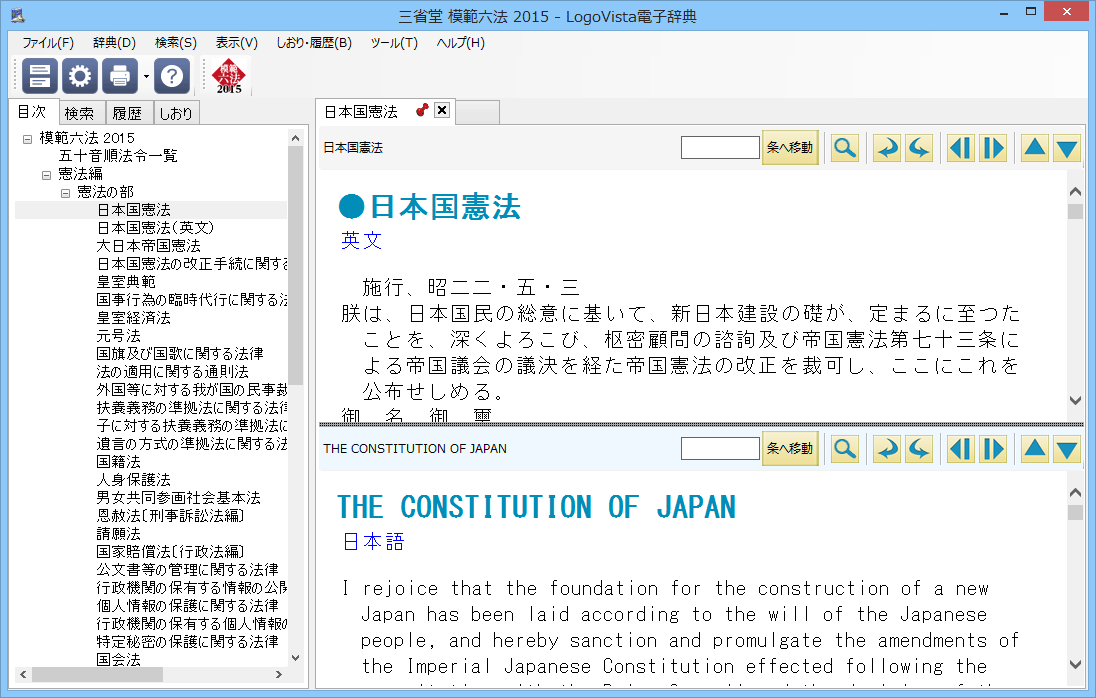Collapse the 憲法の部 tree node
Screen dimensions: 1096x698
[65, 192]
